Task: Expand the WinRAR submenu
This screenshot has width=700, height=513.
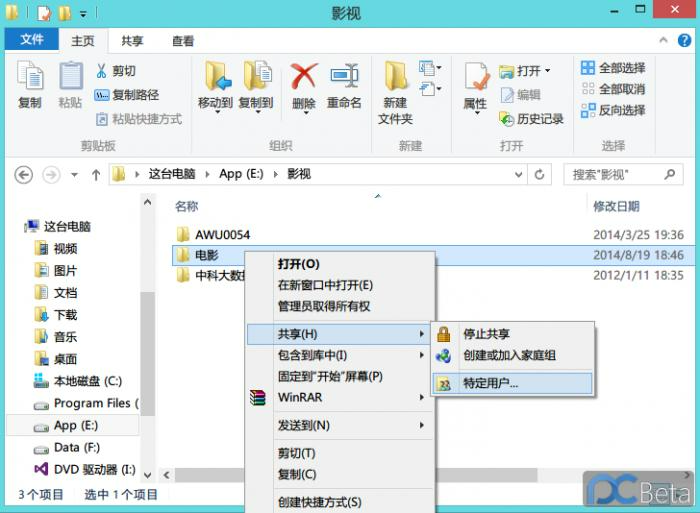Action: (x=340, y=397)
